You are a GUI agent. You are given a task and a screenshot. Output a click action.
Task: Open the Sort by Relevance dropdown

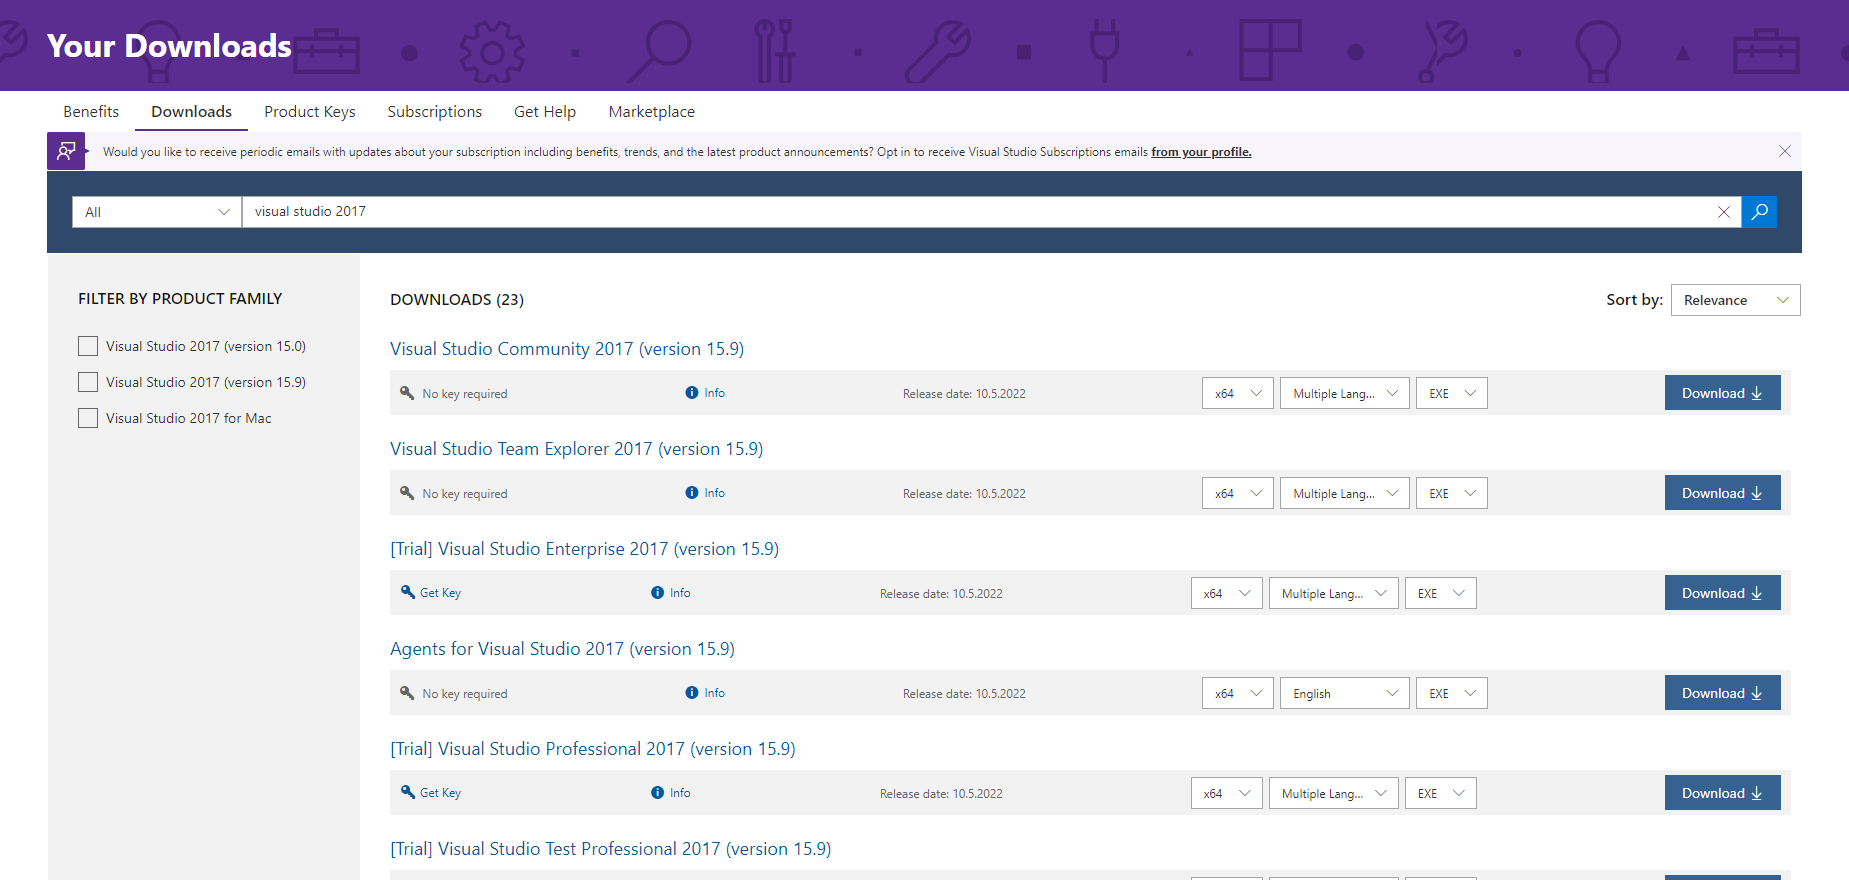1735,300
